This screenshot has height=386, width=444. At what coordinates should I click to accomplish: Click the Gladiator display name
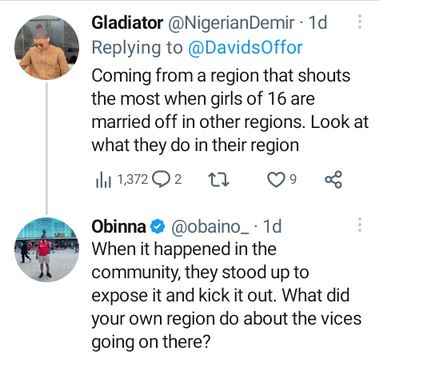point(127,23)
